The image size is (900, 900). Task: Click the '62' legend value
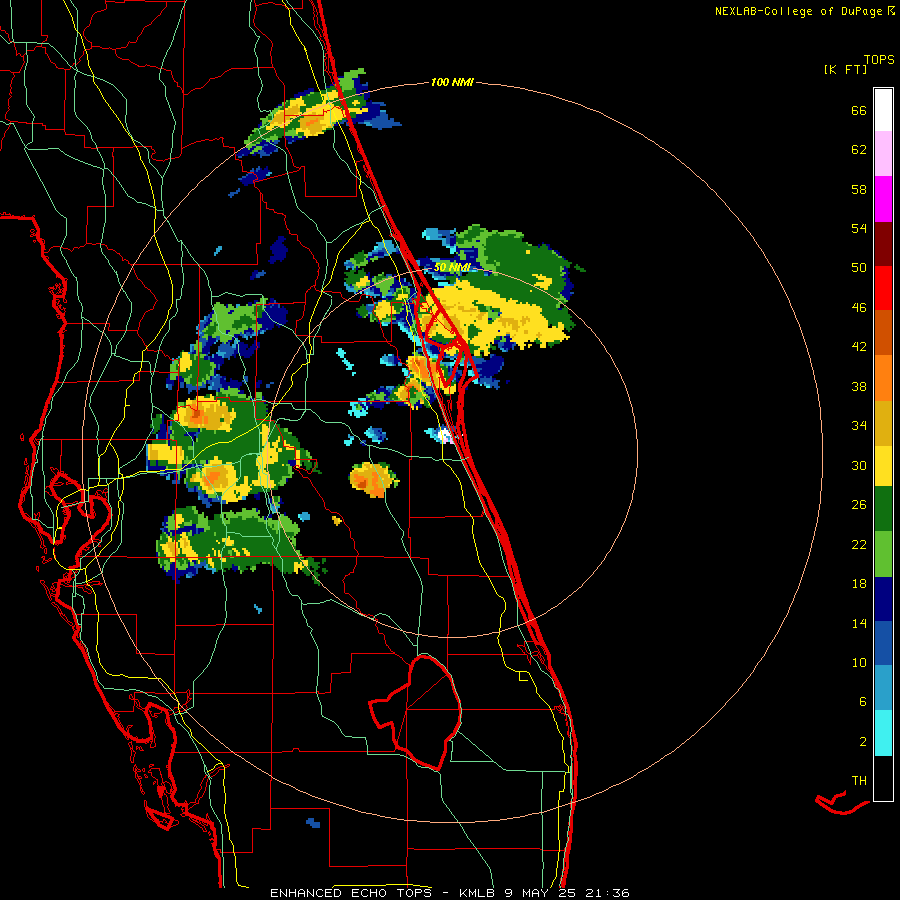click(859, 150)
